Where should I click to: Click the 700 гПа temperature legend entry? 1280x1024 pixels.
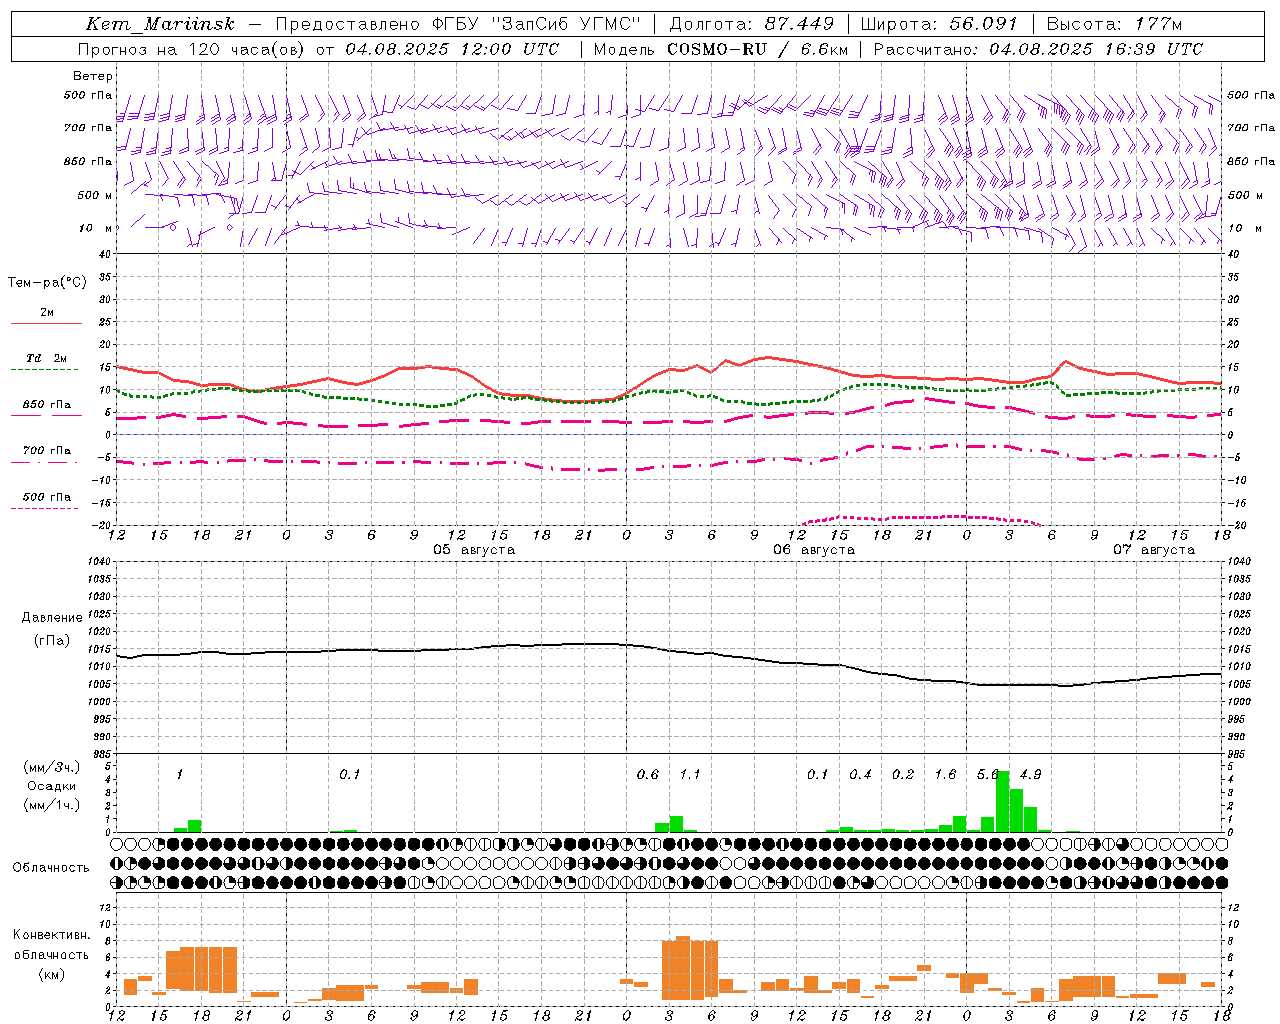point(46,451)
